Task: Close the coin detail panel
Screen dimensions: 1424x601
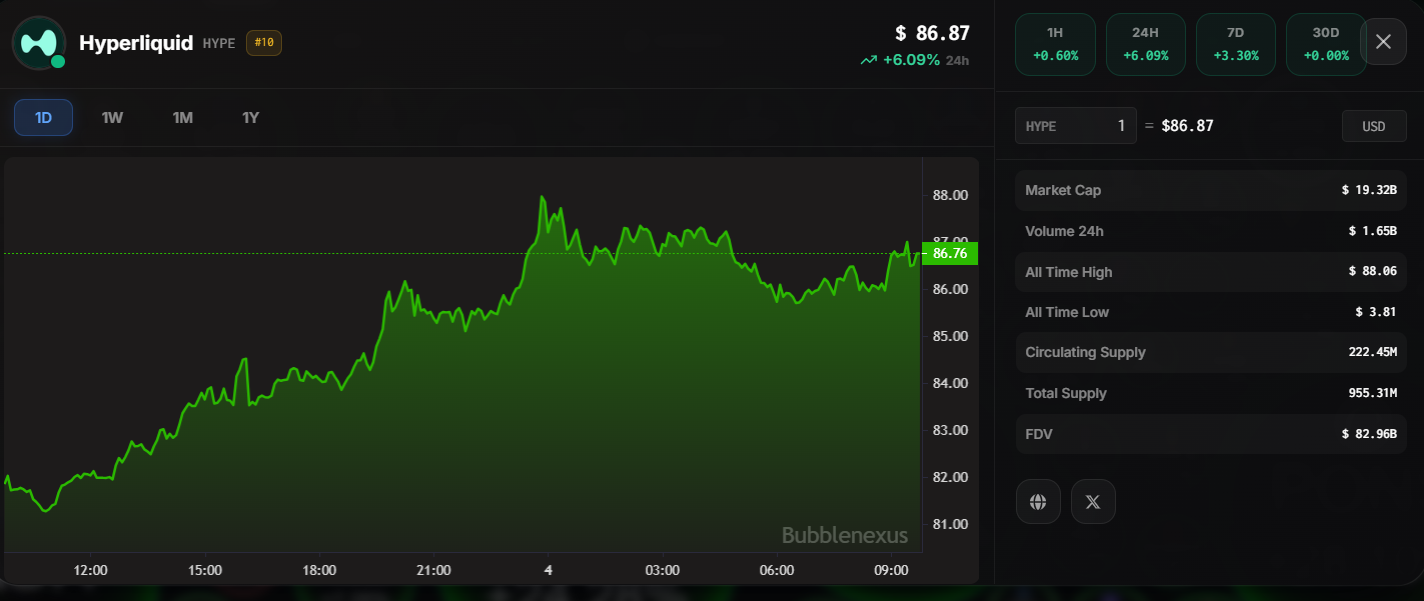Action: [x=1384, y=41]
